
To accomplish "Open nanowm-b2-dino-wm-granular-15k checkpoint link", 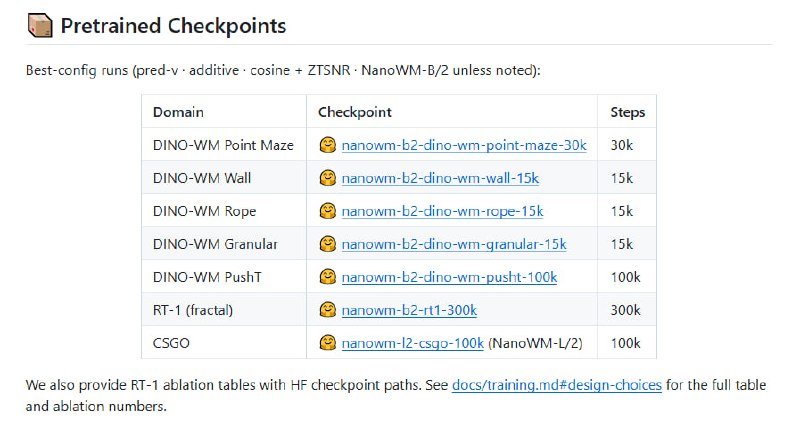I will click(454, 244).
